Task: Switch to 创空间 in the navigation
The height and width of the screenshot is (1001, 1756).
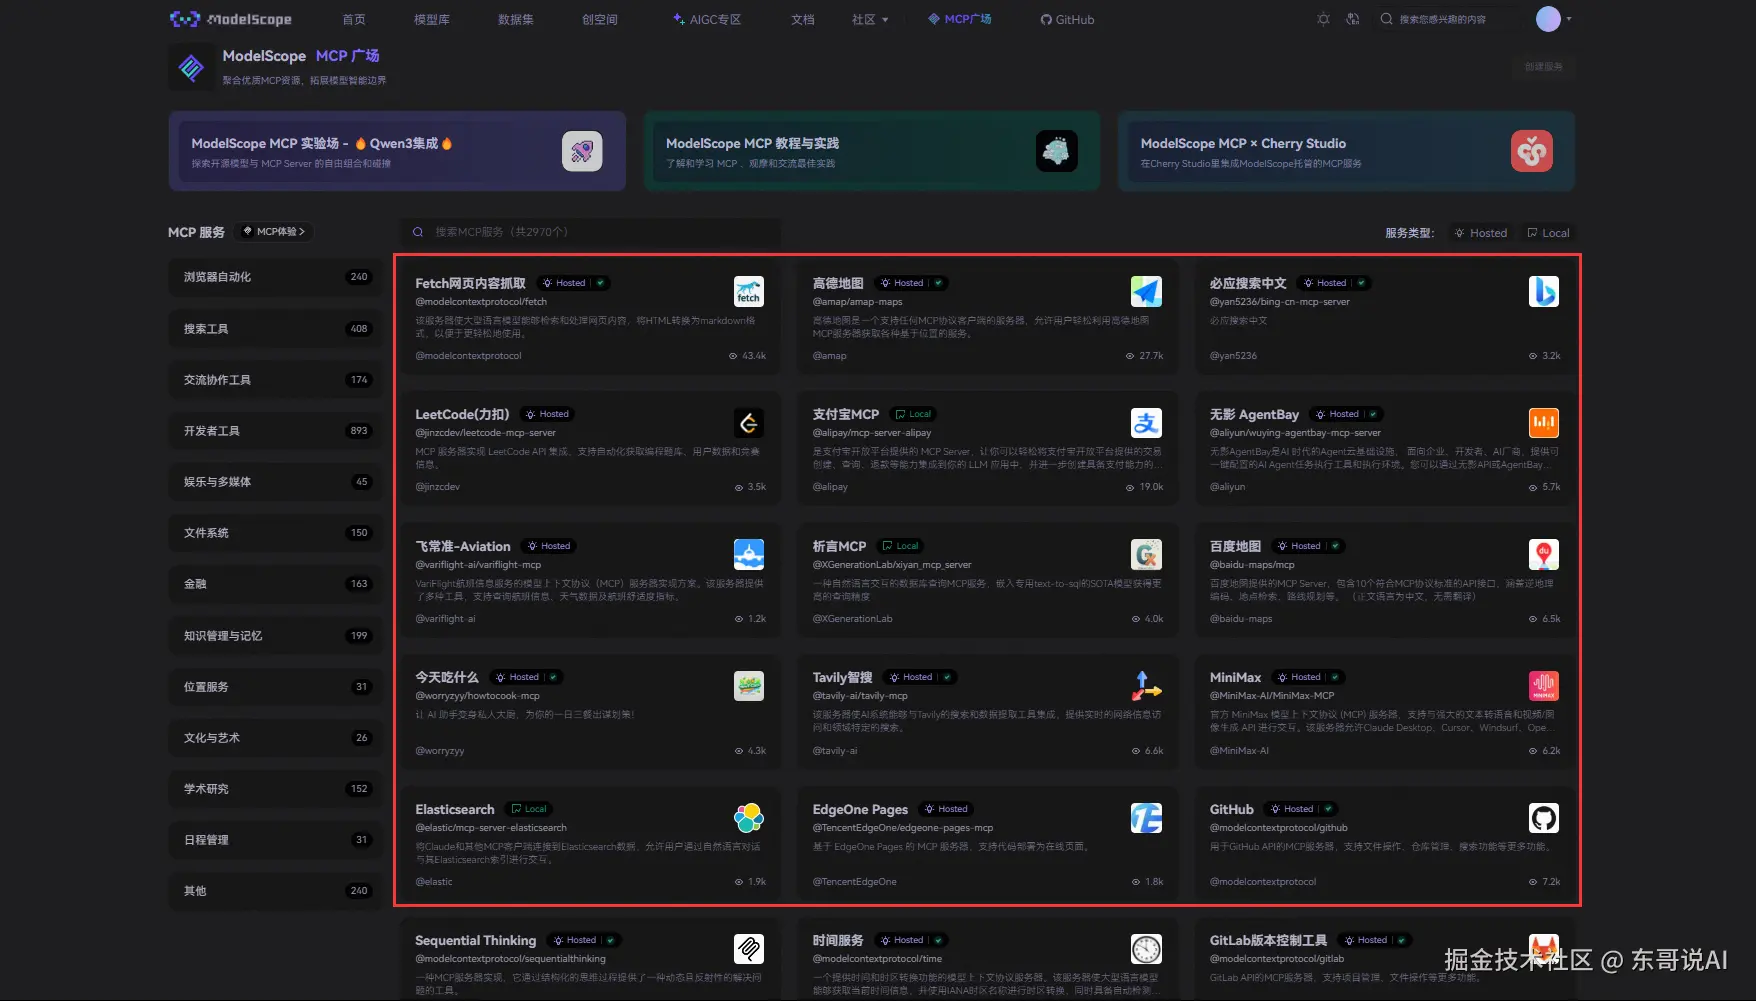Action: [600, 19]
